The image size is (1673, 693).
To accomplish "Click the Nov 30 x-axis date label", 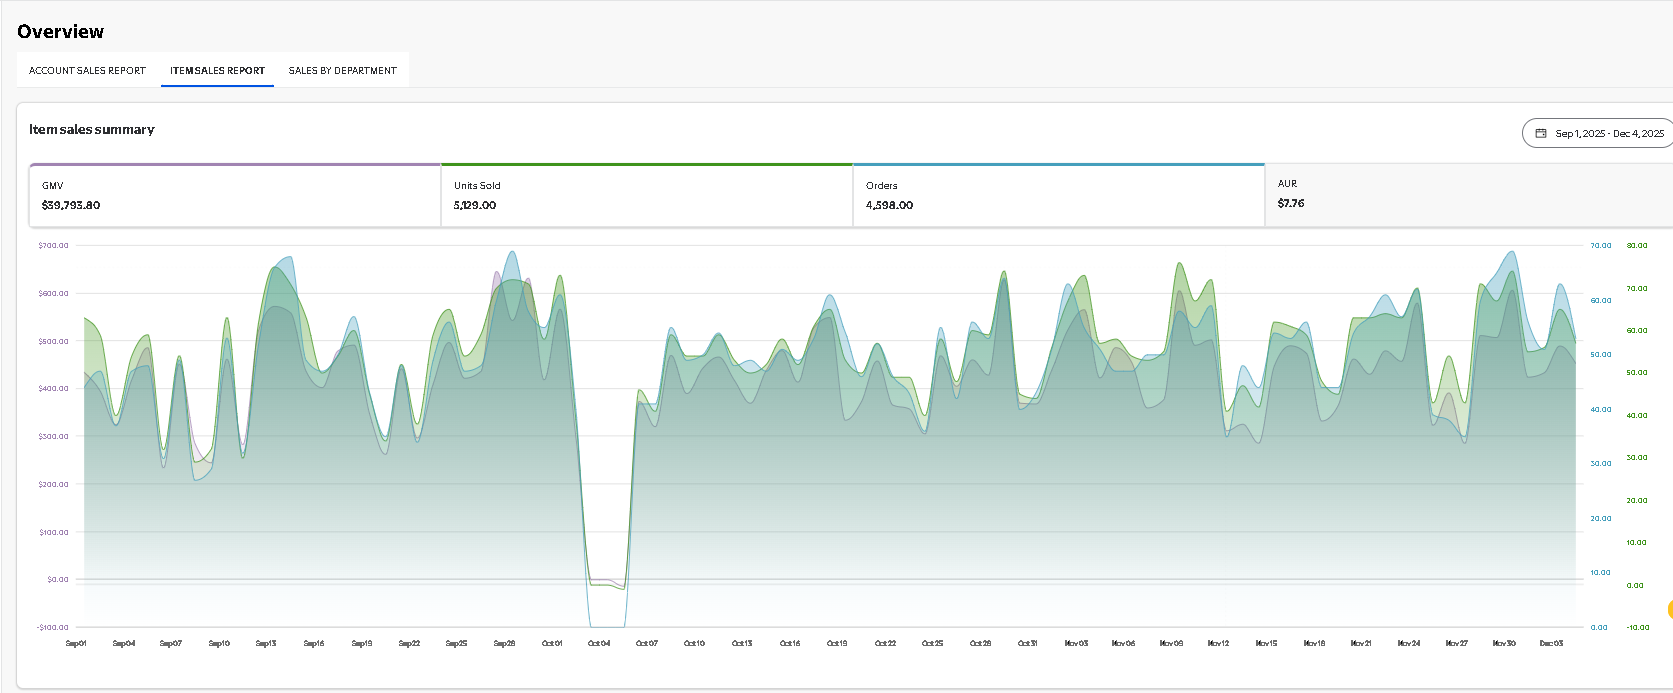I will pos(1504,644).
